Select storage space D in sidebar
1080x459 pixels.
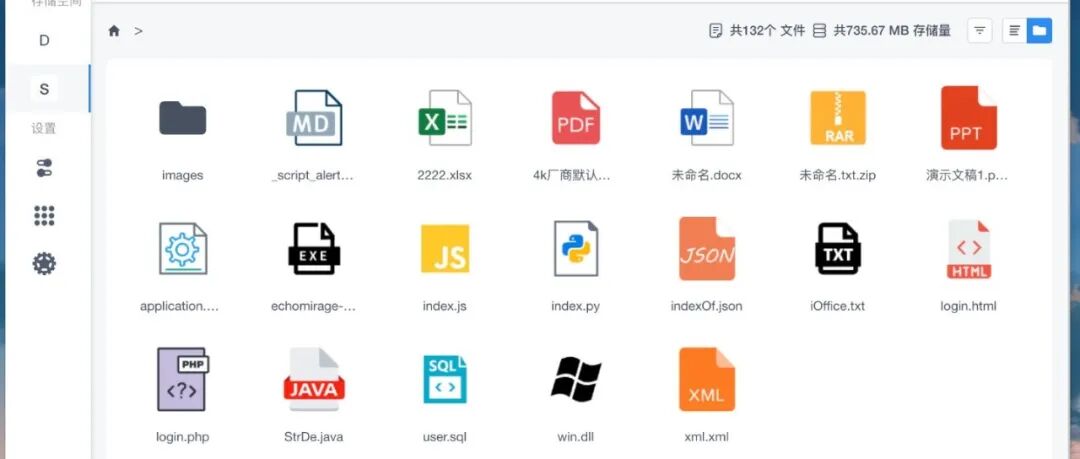pyautogui.click(x=44, y=41)
